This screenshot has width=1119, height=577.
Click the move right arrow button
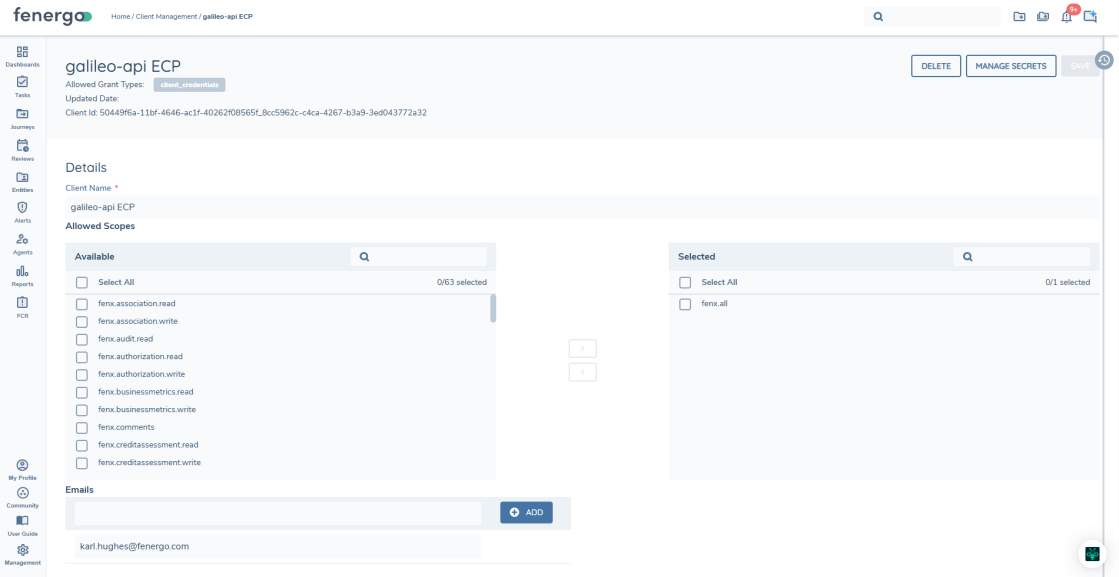(582, 349)
